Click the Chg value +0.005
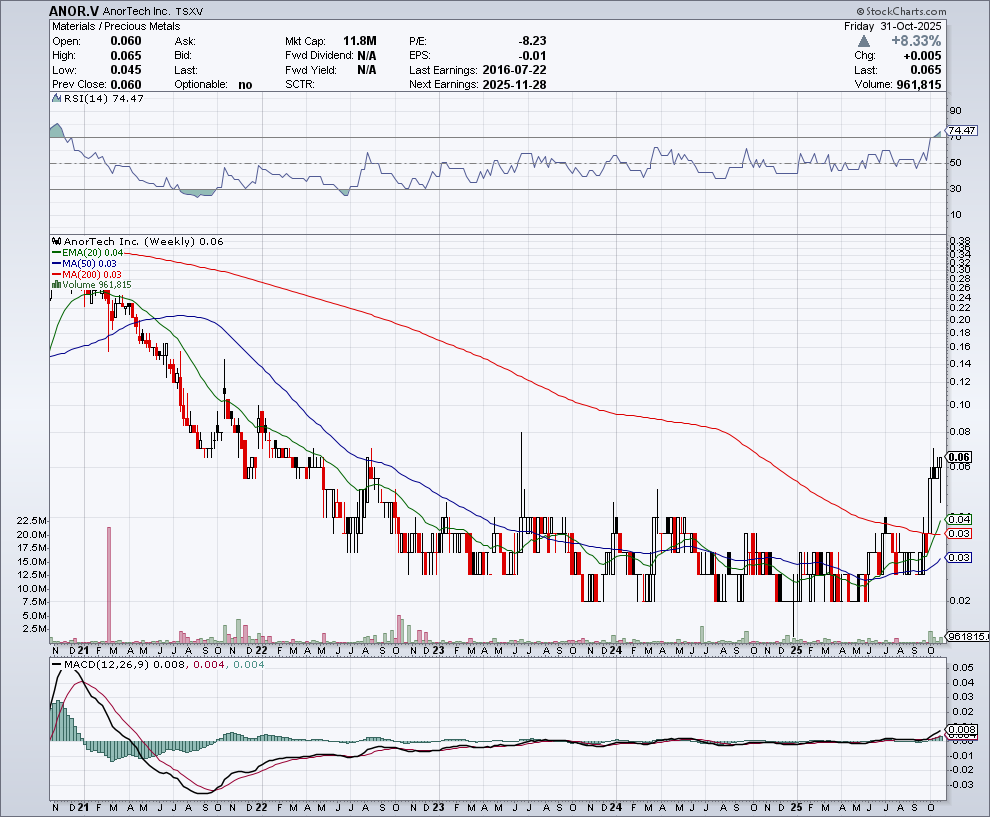 point(922,56)
